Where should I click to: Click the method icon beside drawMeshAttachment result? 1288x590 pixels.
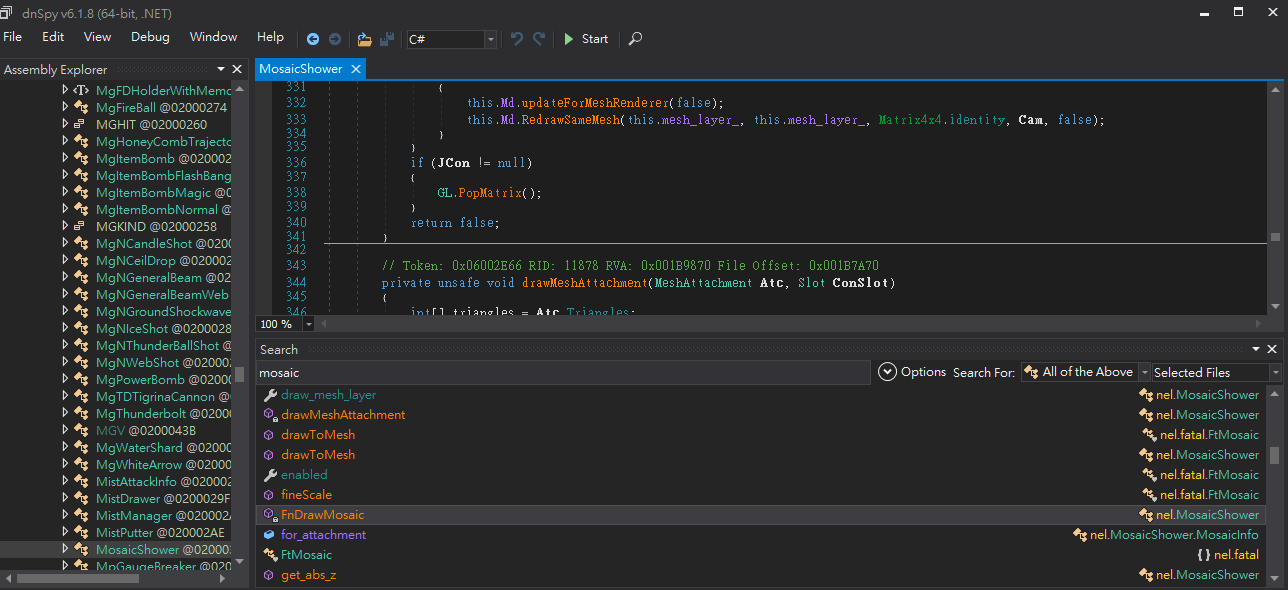point(269,415)
